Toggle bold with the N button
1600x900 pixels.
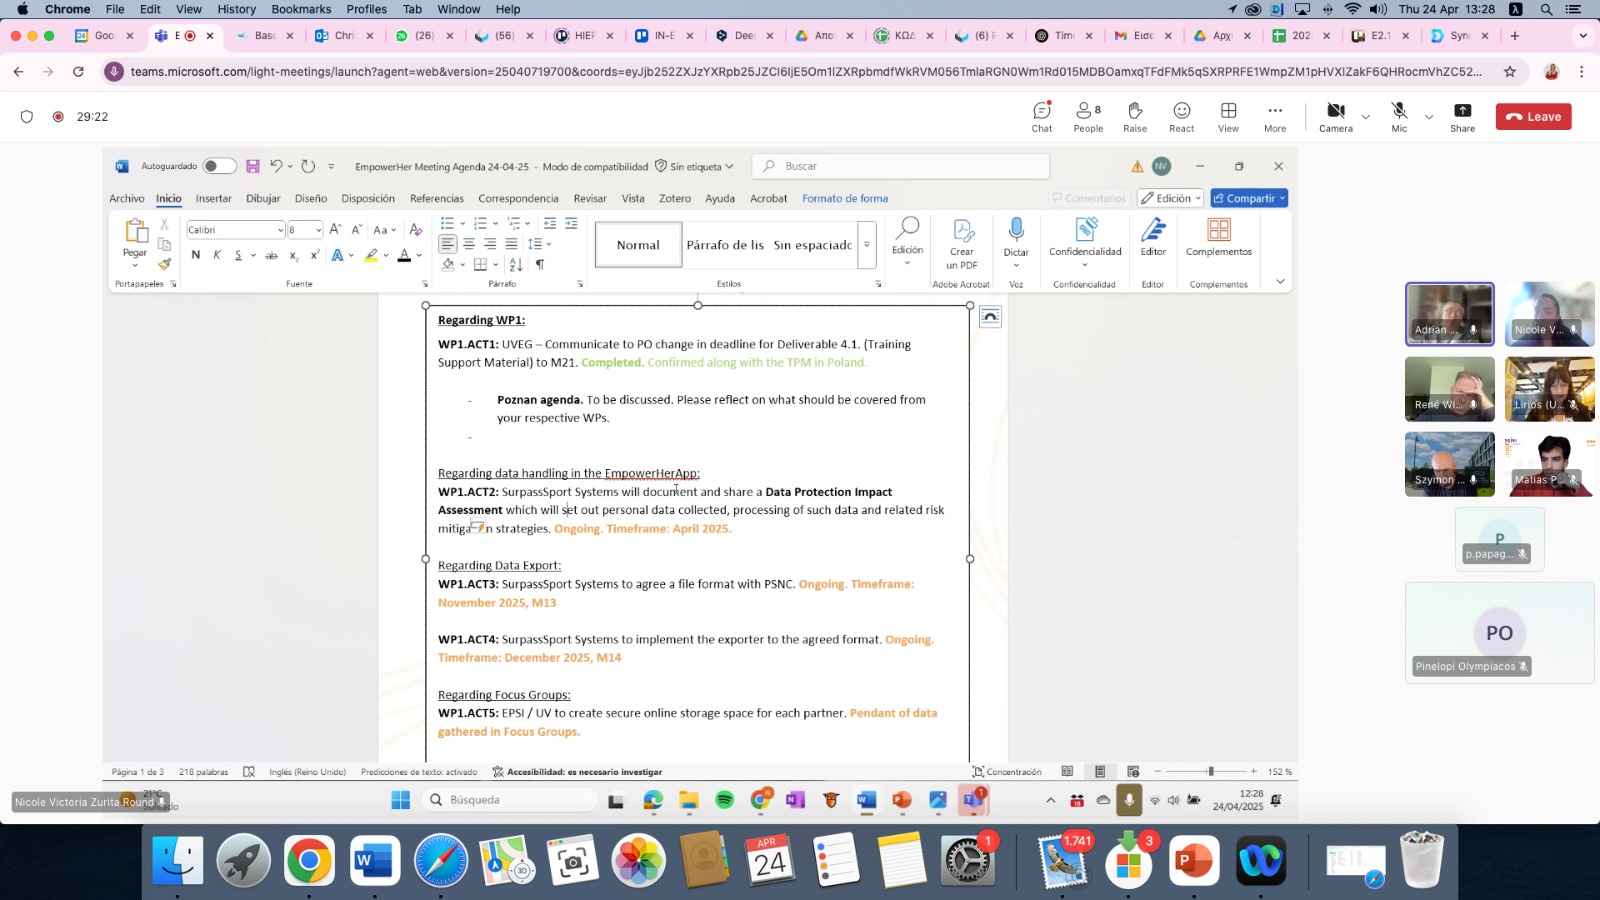196,255
